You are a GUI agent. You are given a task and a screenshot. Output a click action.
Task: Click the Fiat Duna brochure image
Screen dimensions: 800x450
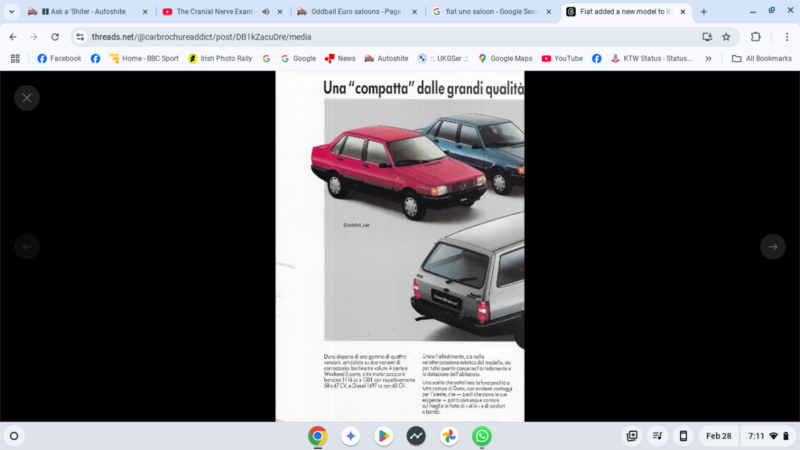[400, 246]
